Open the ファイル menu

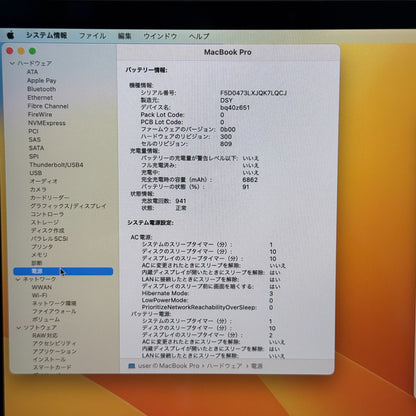click(93, 36)
